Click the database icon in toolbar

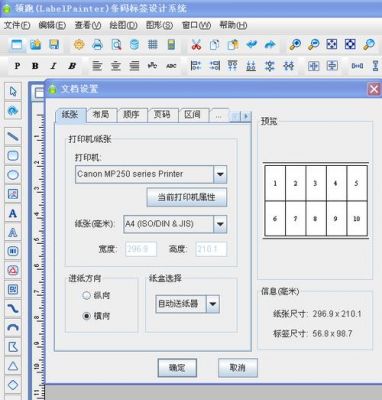134,44
